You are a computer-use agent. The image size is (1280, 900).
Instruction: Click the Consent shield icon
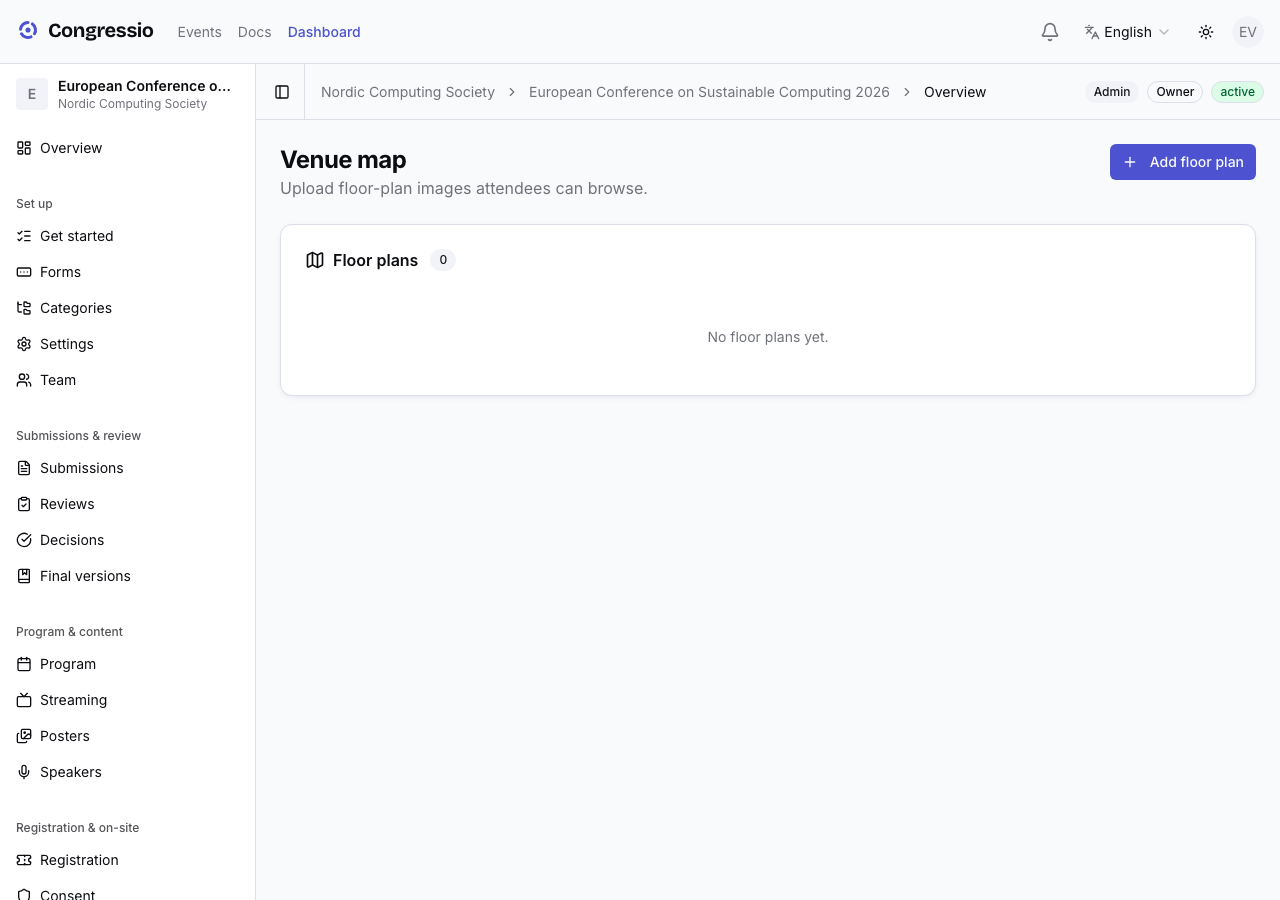pos(24,895)
